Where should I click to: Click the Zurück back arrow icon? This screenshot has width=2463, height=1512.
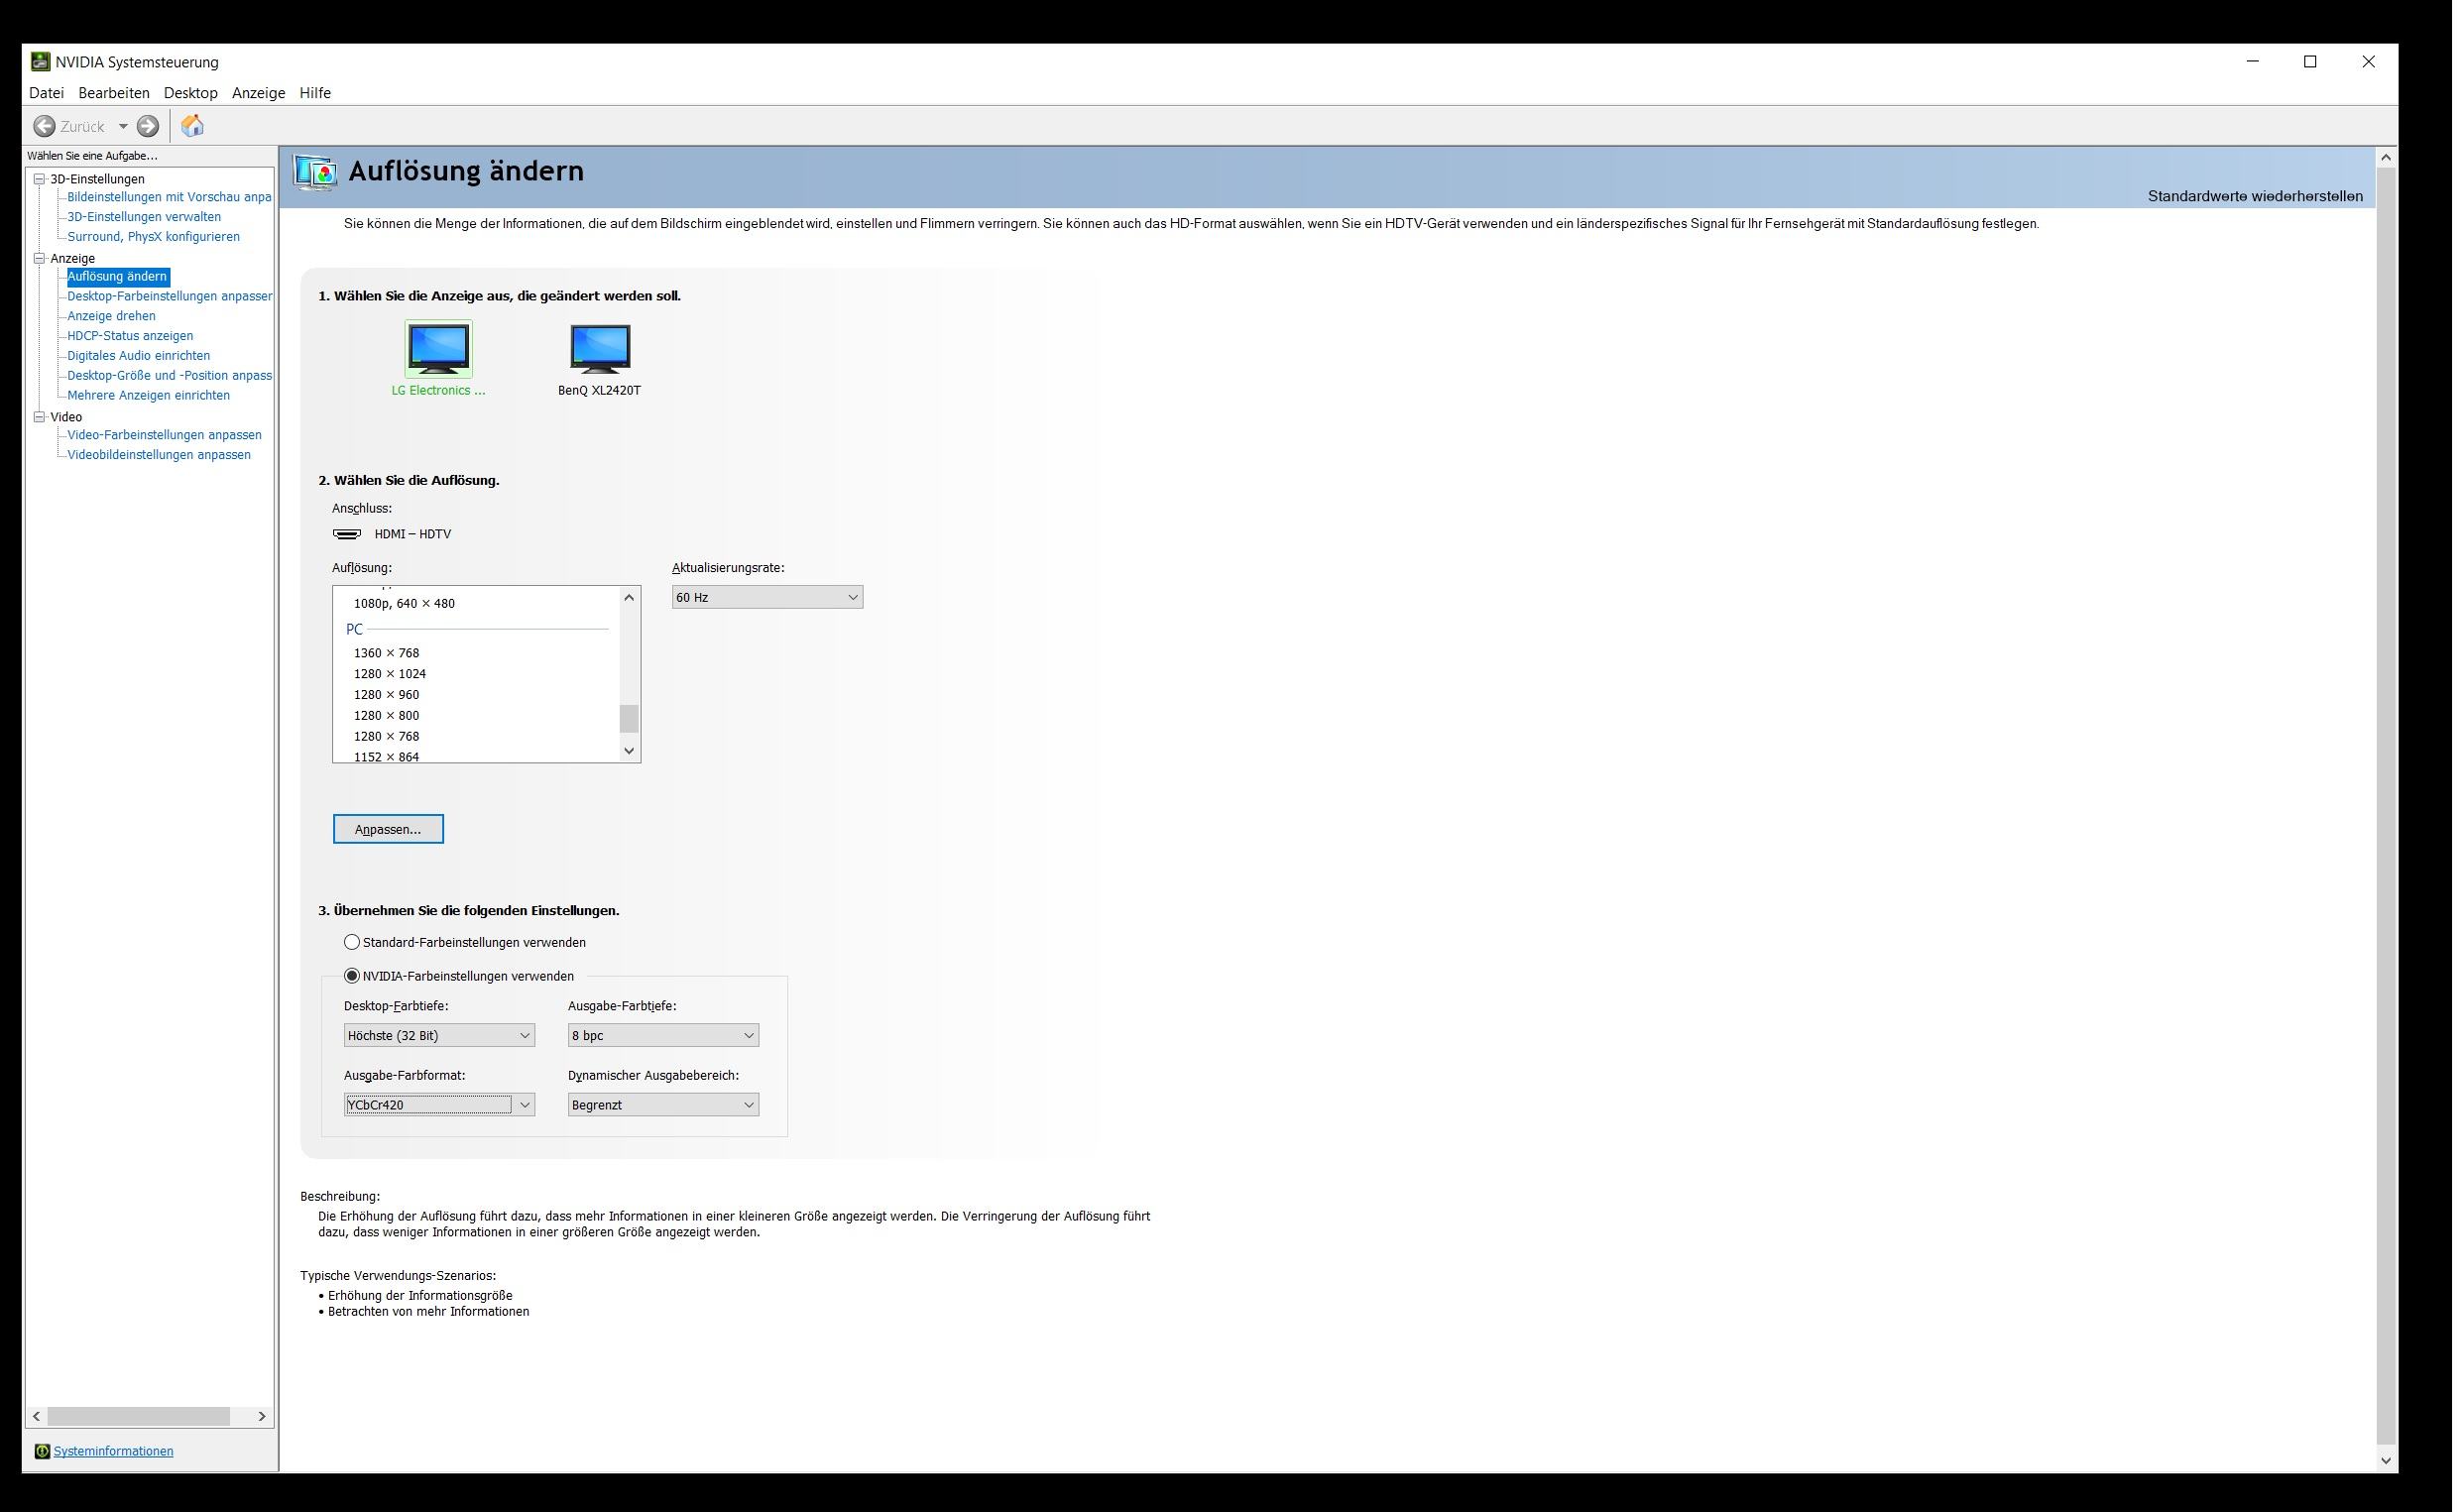point(44,126)
